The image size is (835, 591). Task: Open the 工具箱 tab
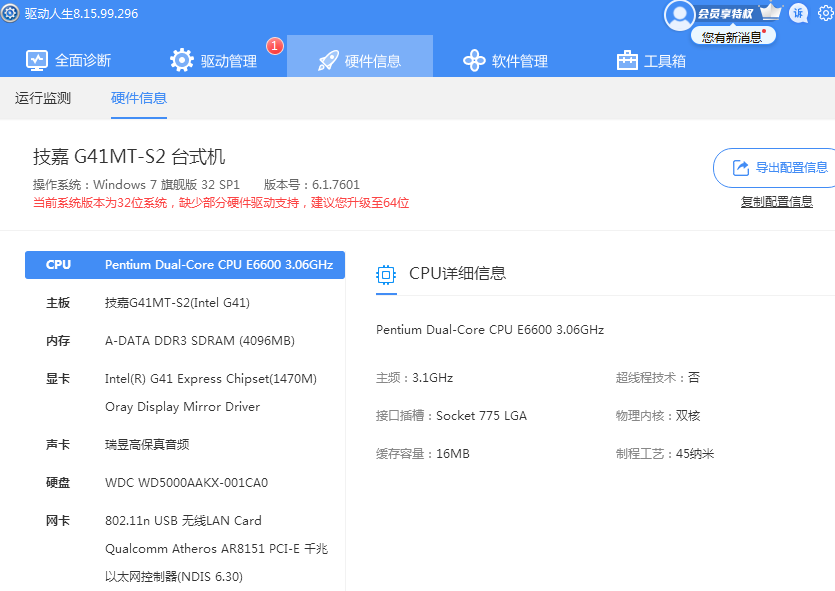coord(651,61)
